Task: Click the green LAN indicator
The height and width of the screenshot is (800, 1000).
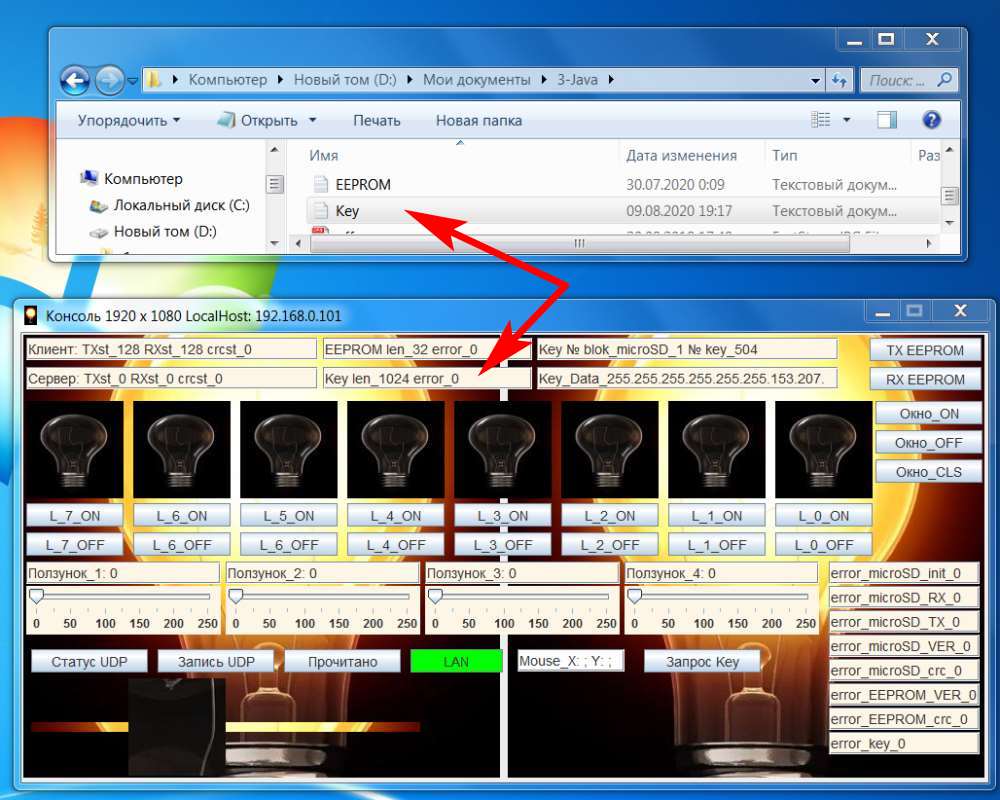Action: pos(456,662)
